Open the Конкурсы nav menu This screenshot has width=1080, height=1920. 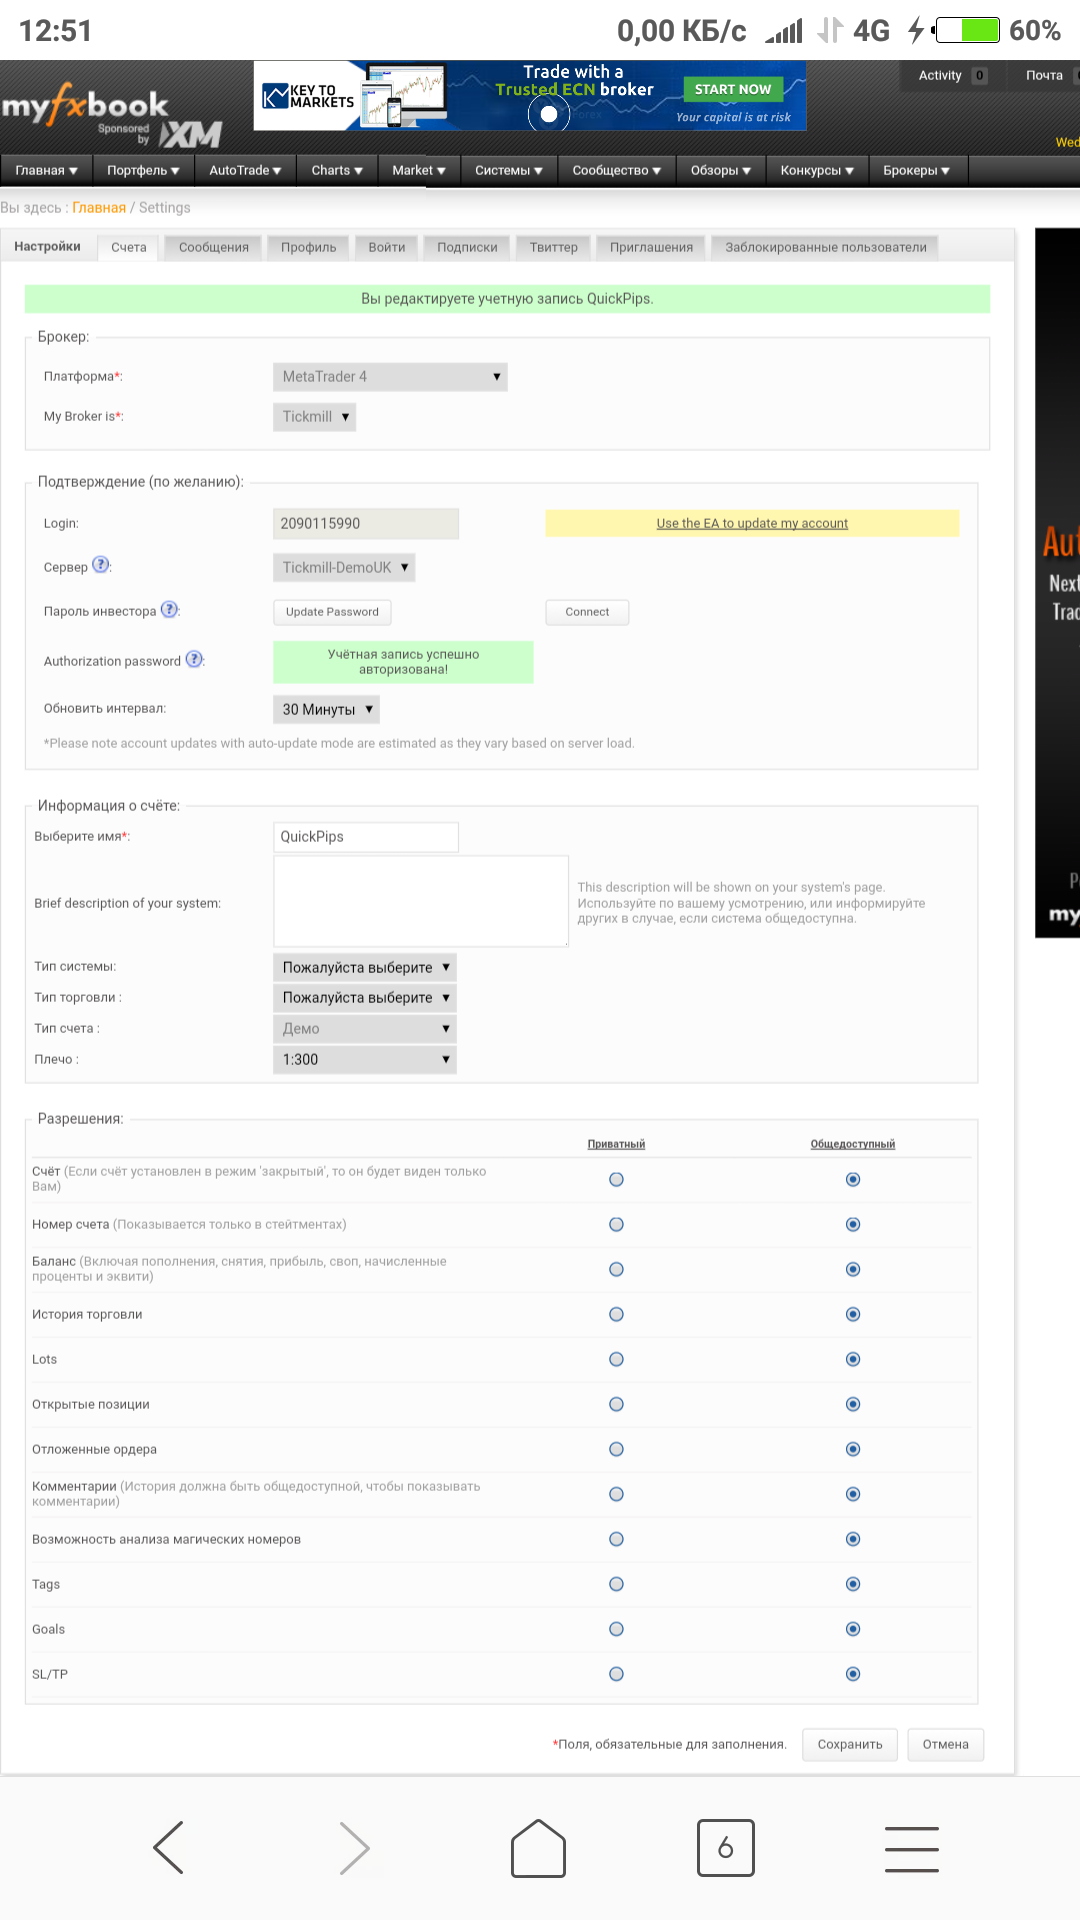(x=817, y=170)
